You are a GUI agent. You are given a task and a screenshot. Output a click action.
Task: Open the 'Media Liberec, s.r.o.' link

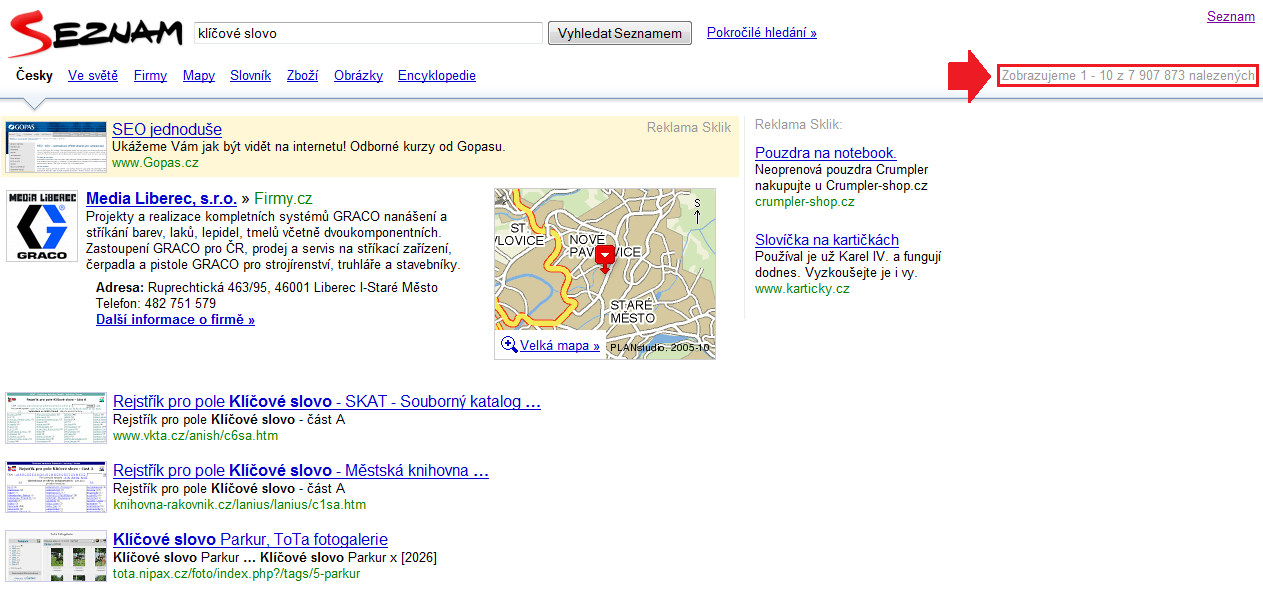(162, 198)
